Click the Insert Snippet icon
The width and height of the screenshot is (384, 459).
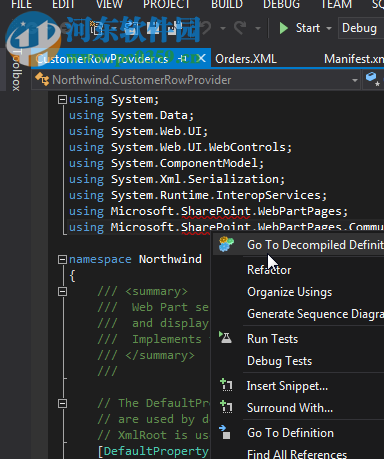pos(226,385)
